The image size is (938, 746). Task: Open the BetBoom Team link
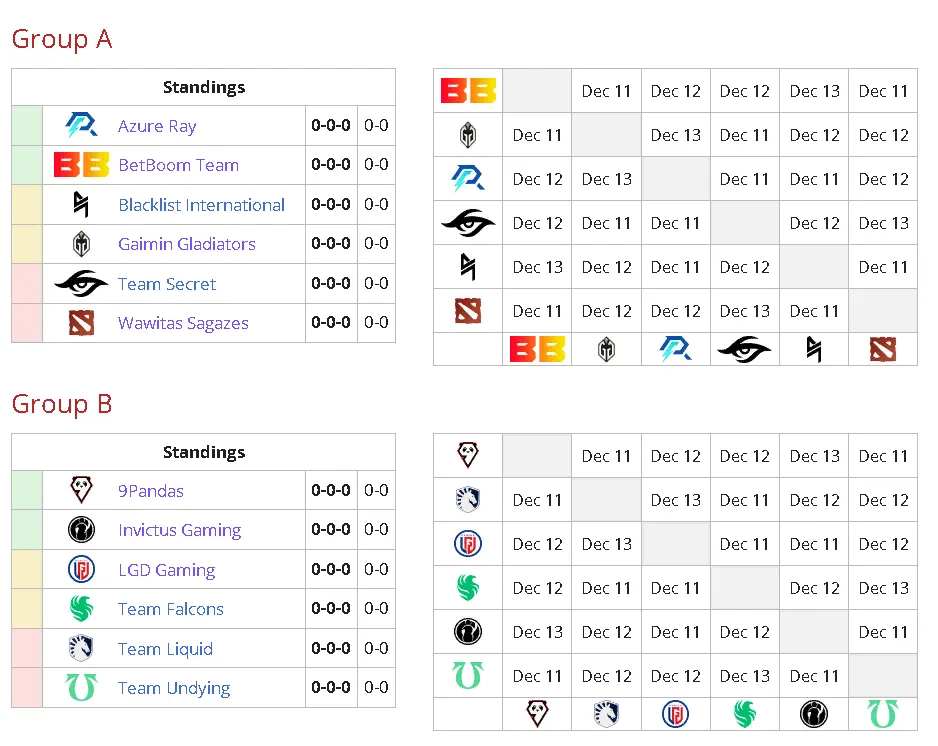tap(179, 165)
